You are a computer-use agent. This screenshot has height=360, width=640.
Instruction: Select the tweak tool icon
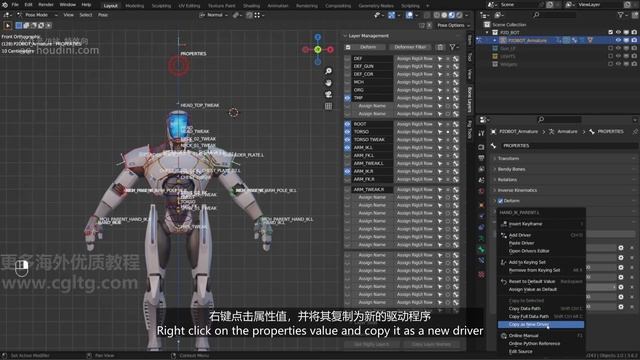coord(7,25)
